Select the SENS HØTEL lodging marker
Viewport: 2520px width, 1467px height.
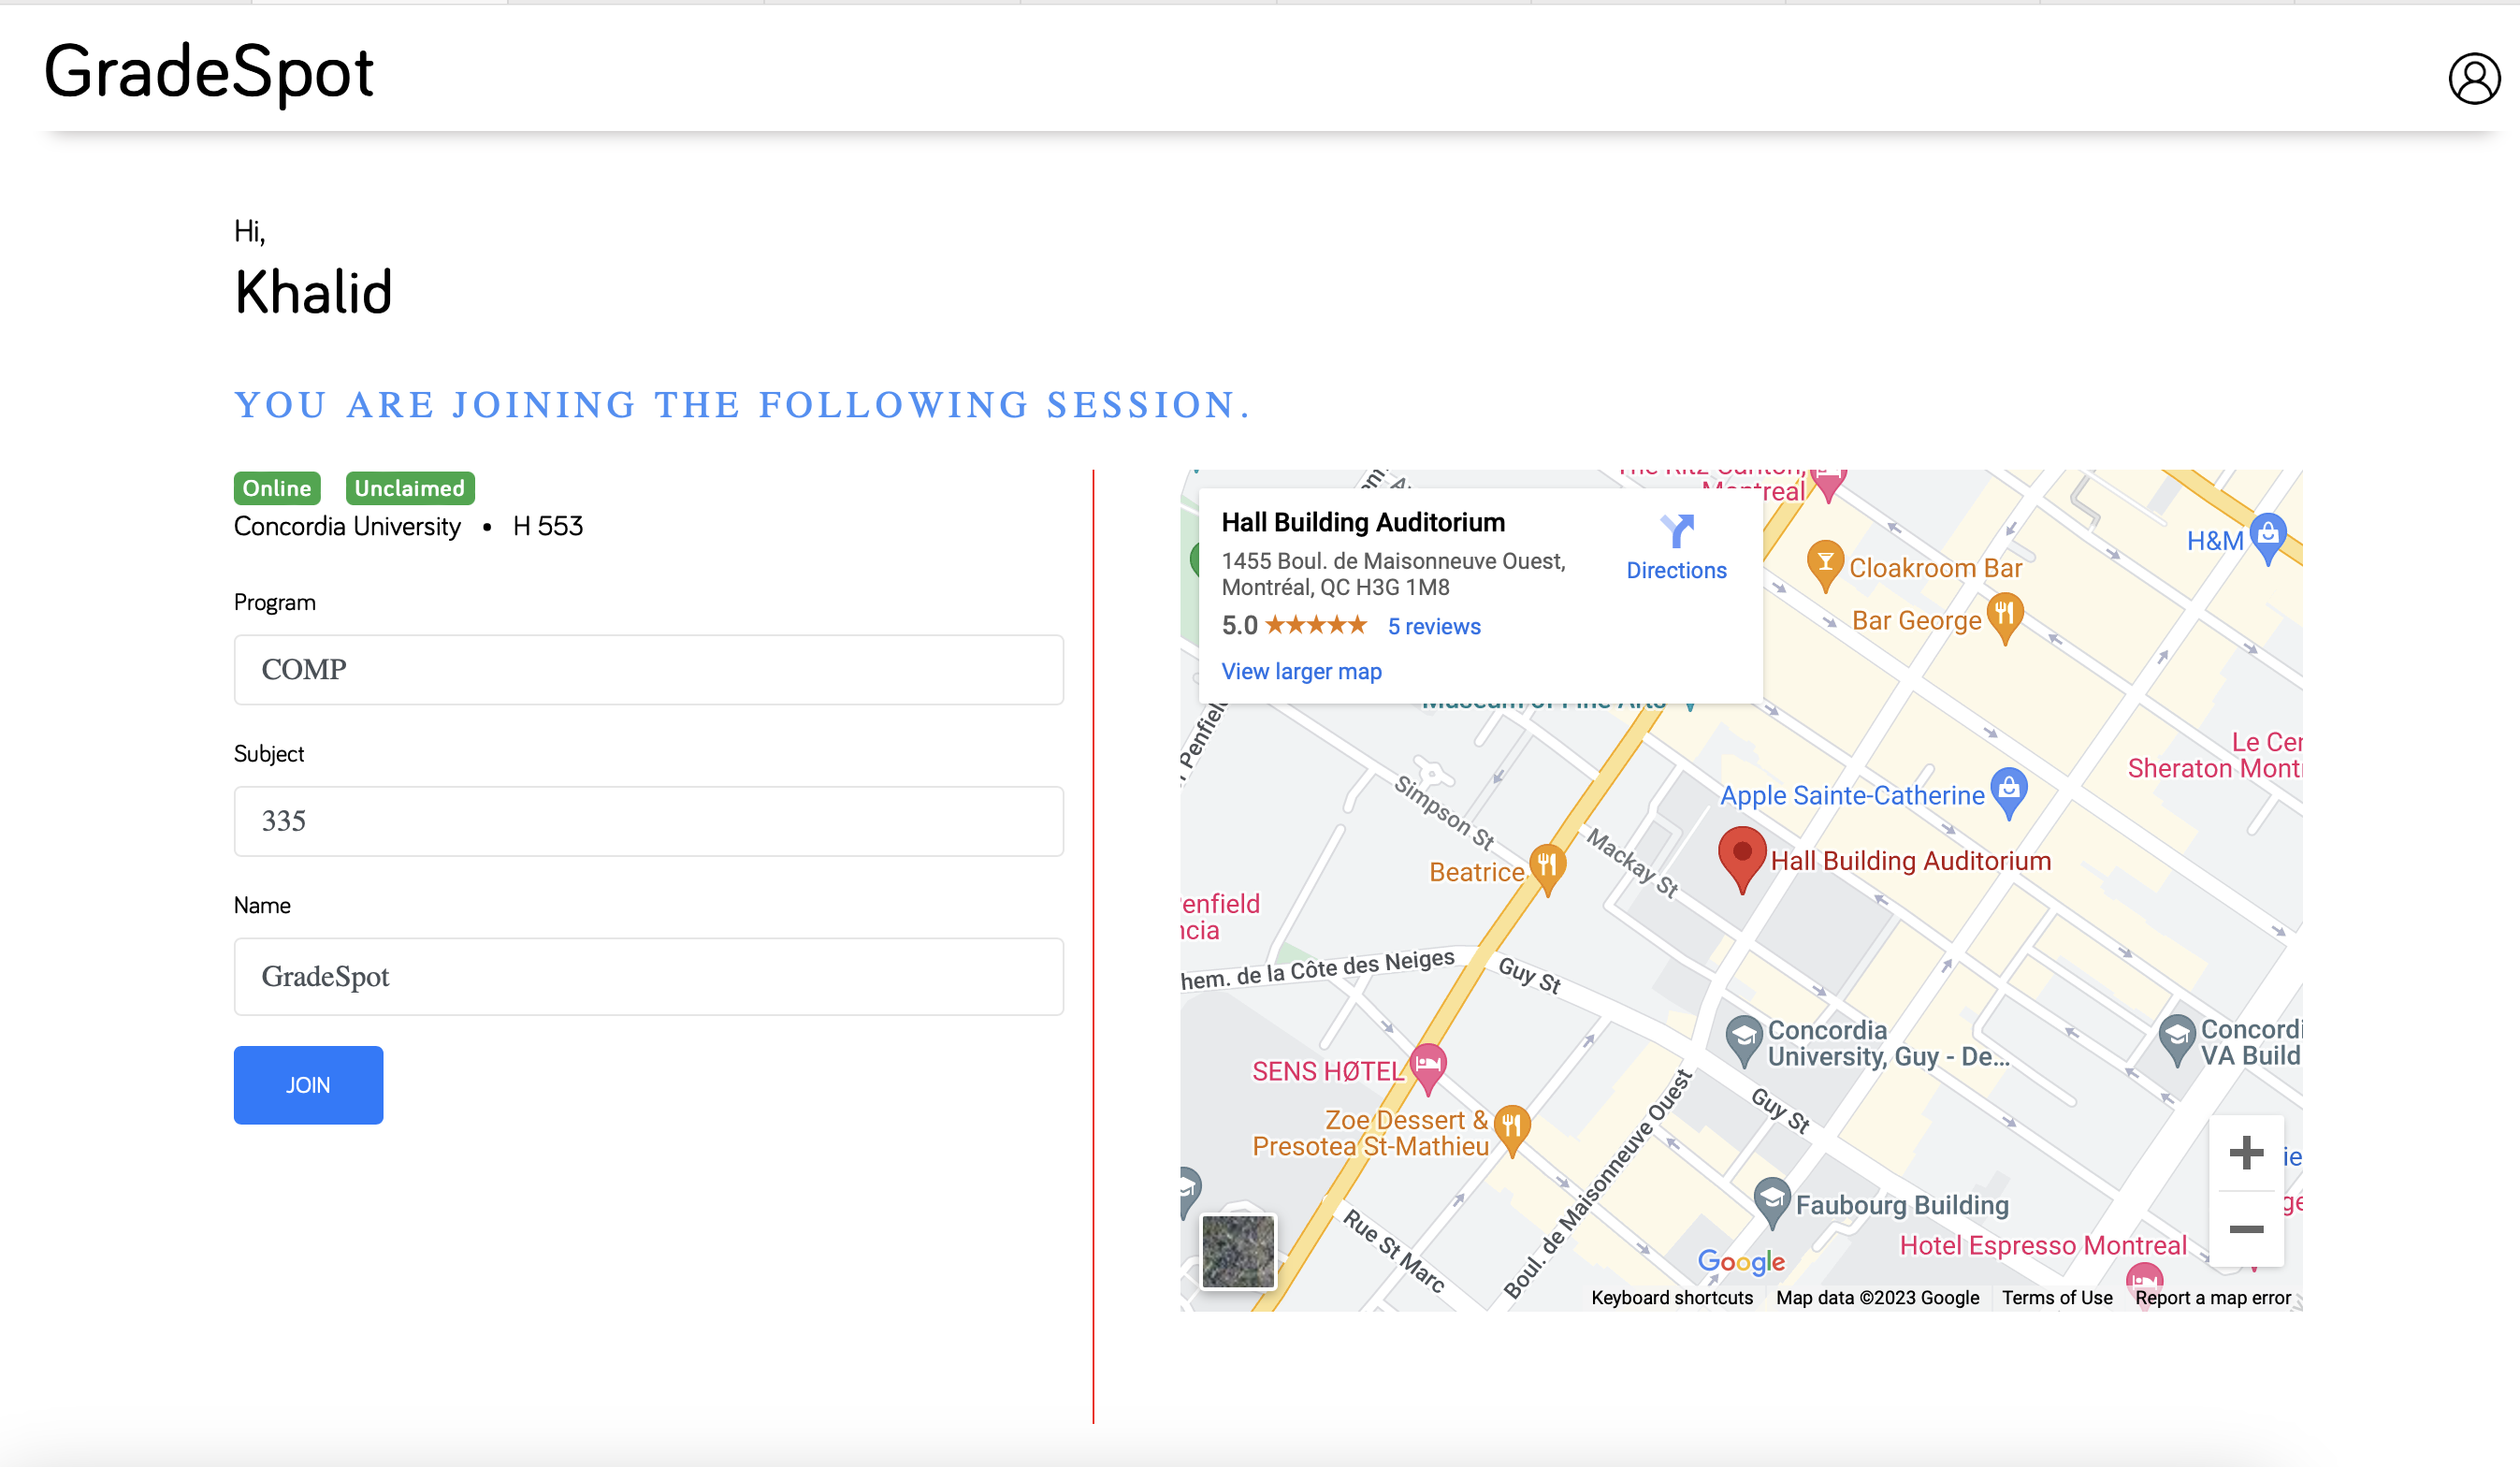coord(1428,1066)
